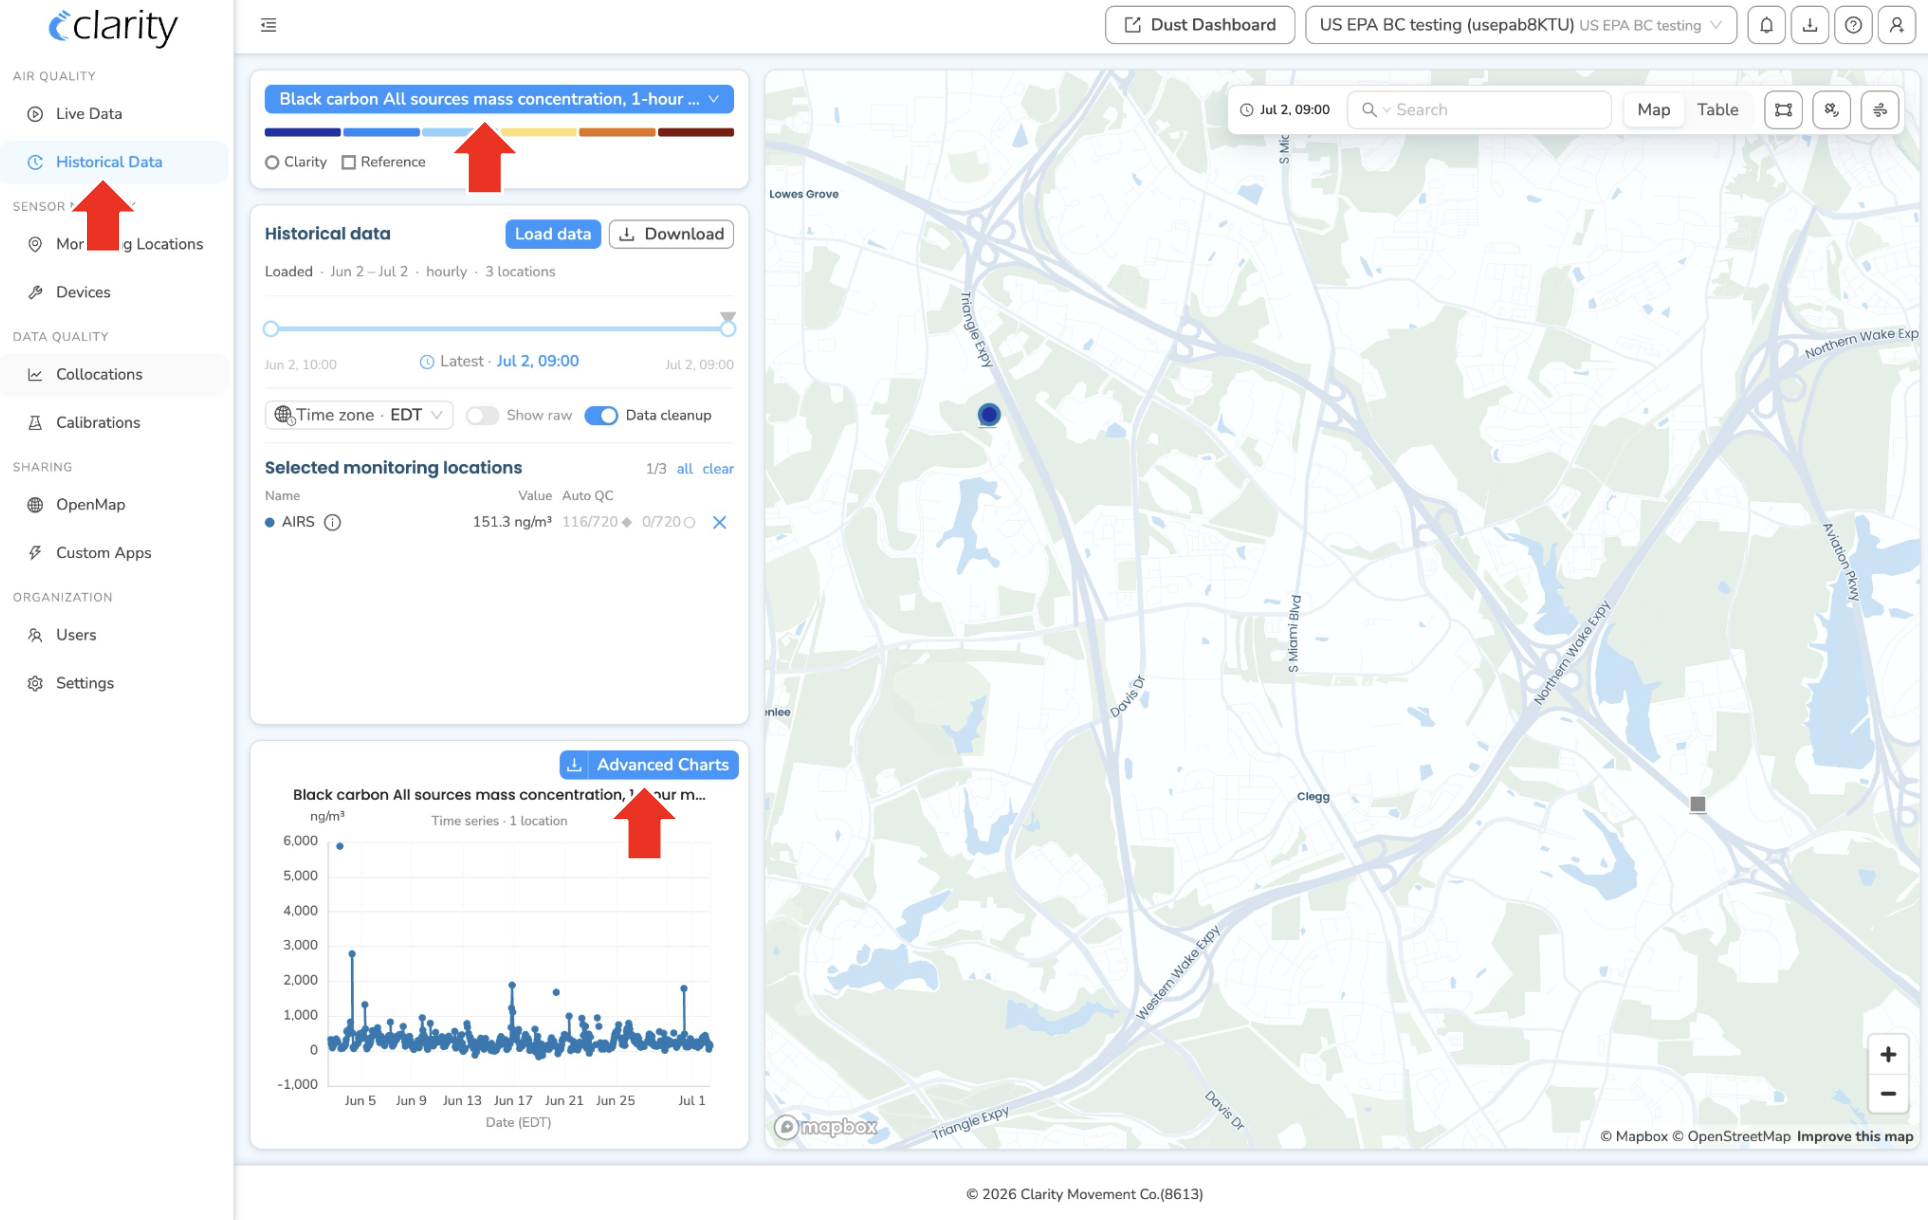The height and width of the screenshot is (1220, 1928).
Task: Click the Mapbox attribution link
Action: (x=1633, y=1136)
